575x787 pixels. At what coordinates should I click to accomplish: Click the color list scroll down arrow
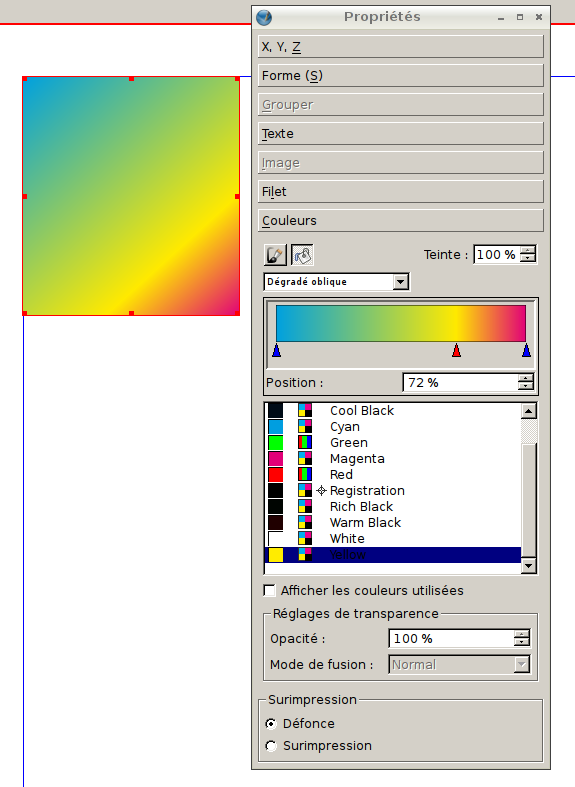529,566
